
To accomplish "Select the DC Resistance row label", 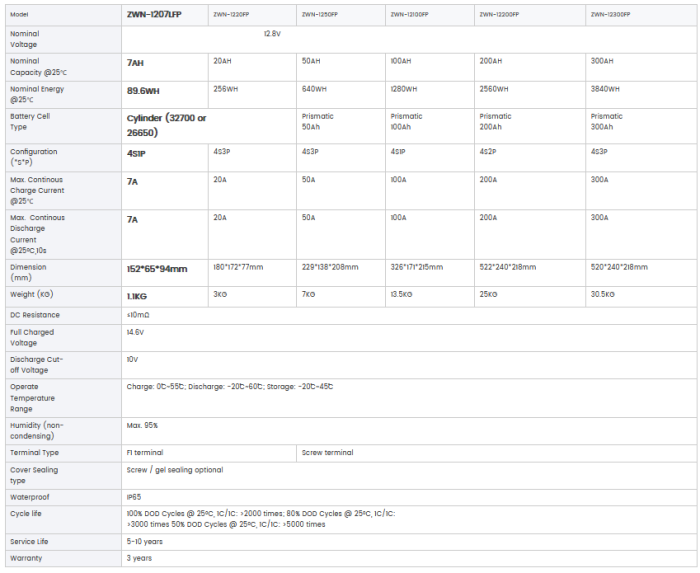I will (x=35, y=314).
